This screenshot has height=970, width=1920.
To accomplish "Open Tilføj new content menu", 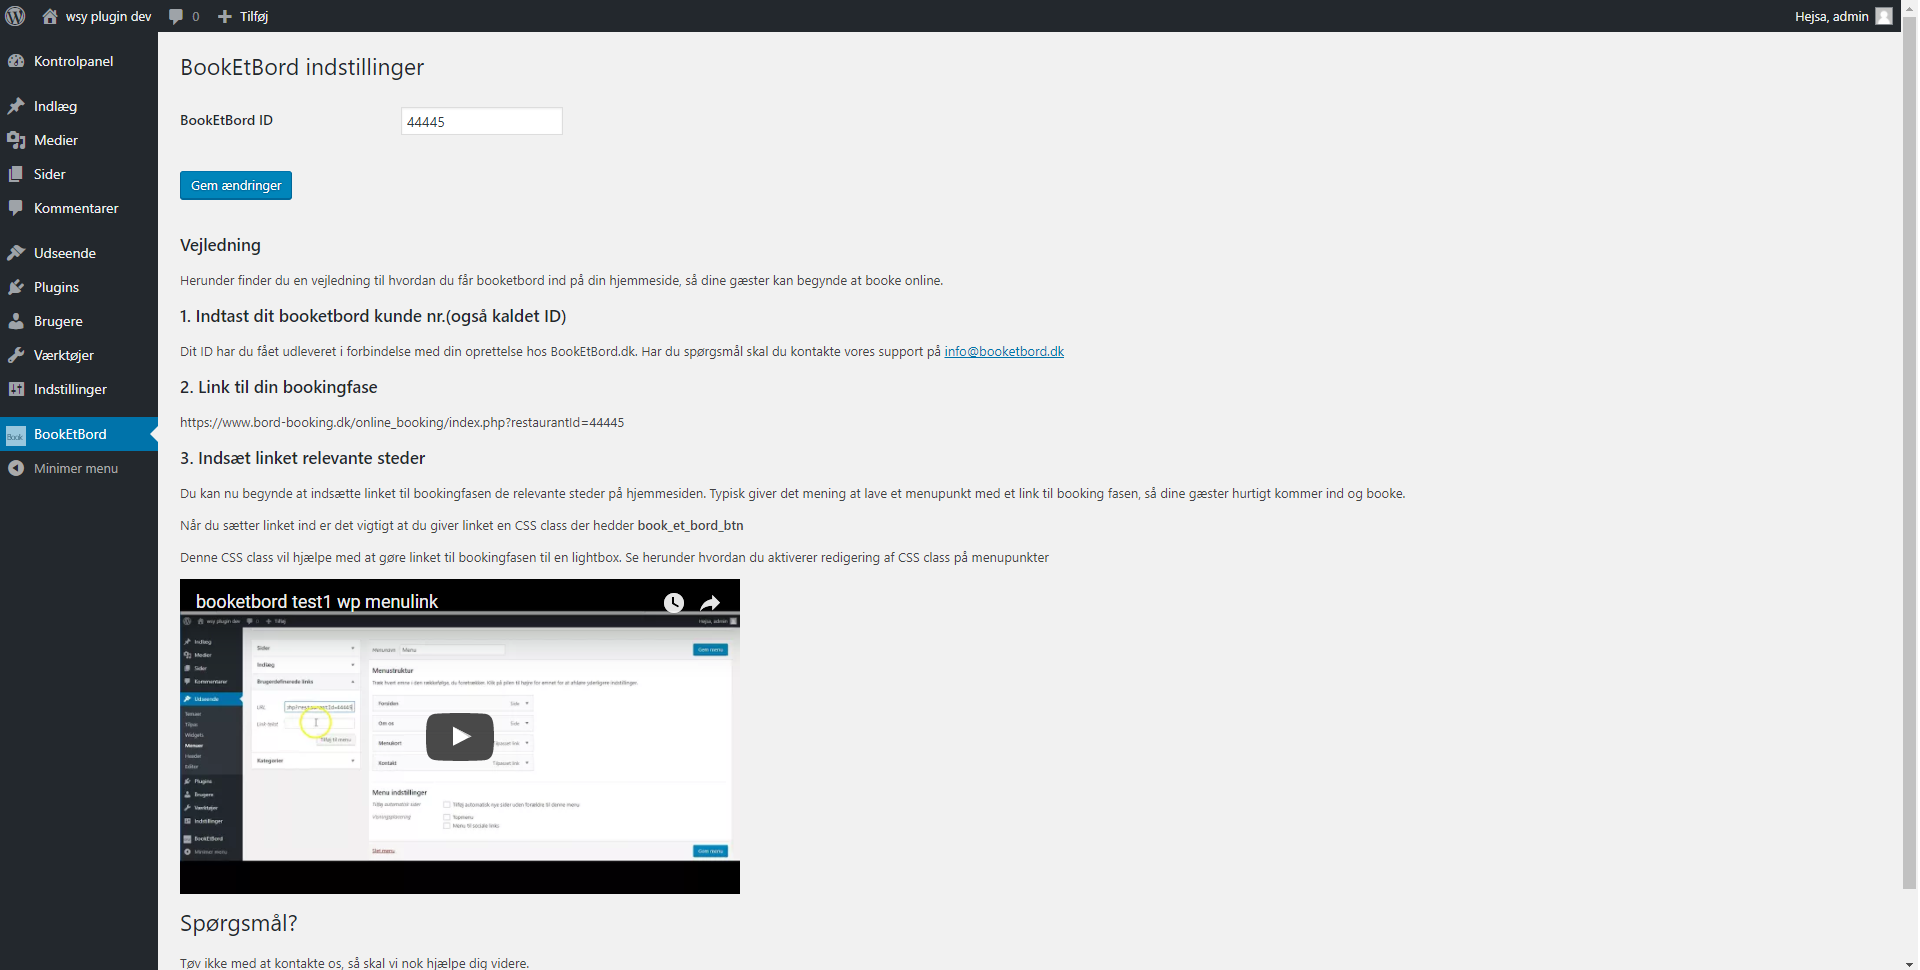I will click(x=254, y=16).
